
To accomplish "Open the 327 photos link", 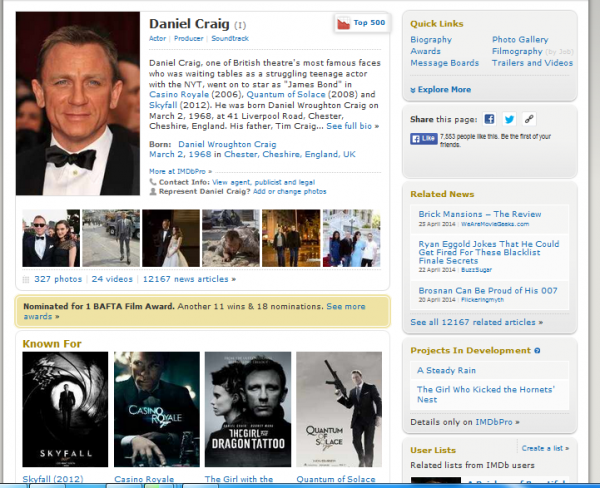I will pyautogui.click(x=58, y=279).
